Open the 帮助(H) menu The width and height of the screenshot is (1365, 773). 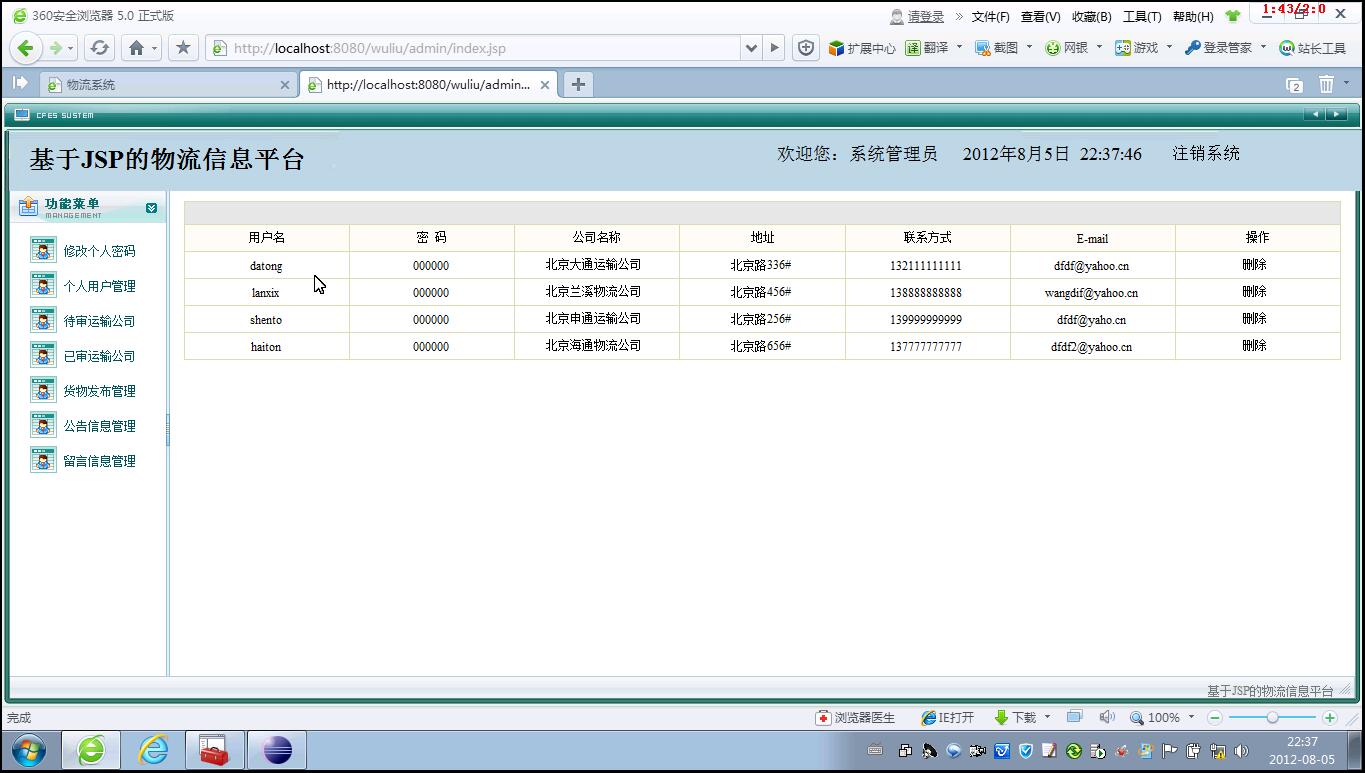[1193, 16]
